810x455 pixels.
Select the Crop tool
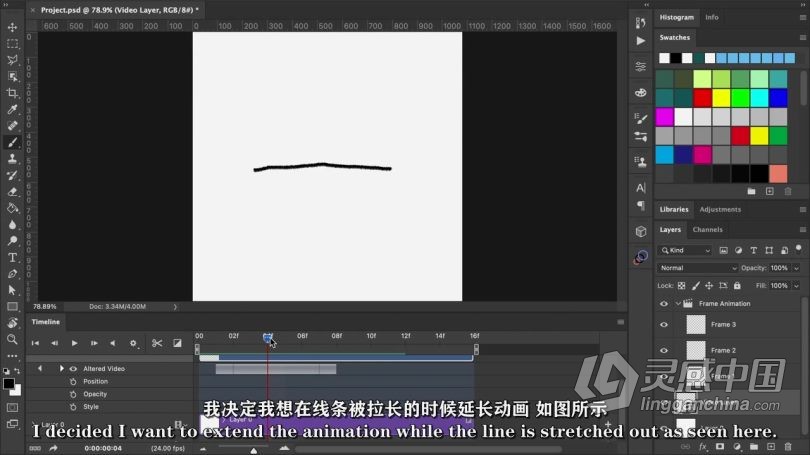[12, 93]
